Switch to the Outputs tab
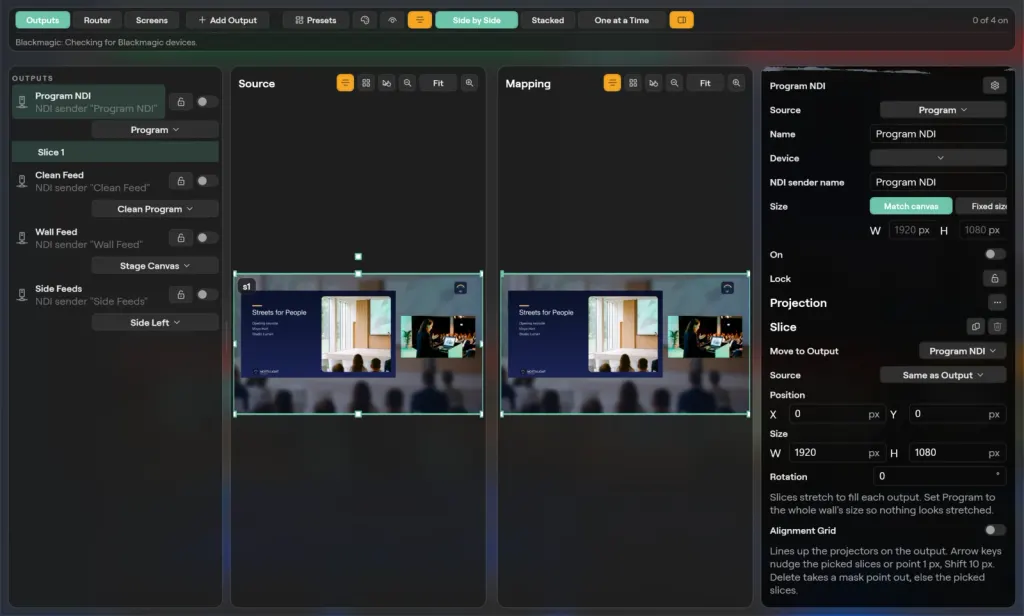1024x616 pixels. (42, 20)
